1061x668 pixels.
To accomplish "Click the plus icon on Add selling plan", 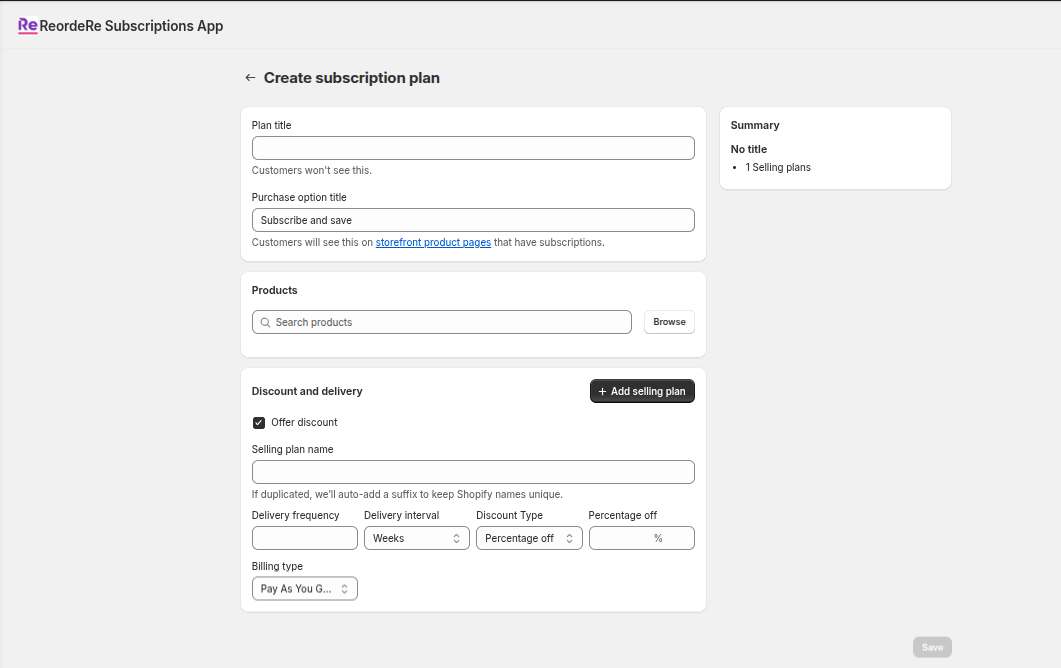I will 602,392.
